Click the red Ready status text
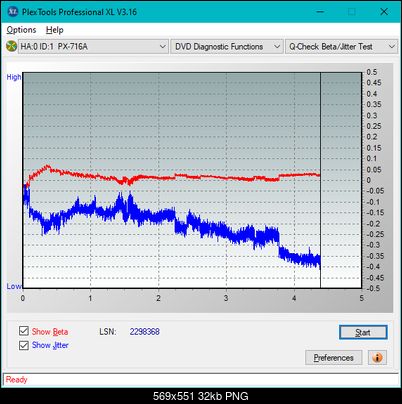Image resolution: width=402 pixels, height=404 pixels. [17, 379]
